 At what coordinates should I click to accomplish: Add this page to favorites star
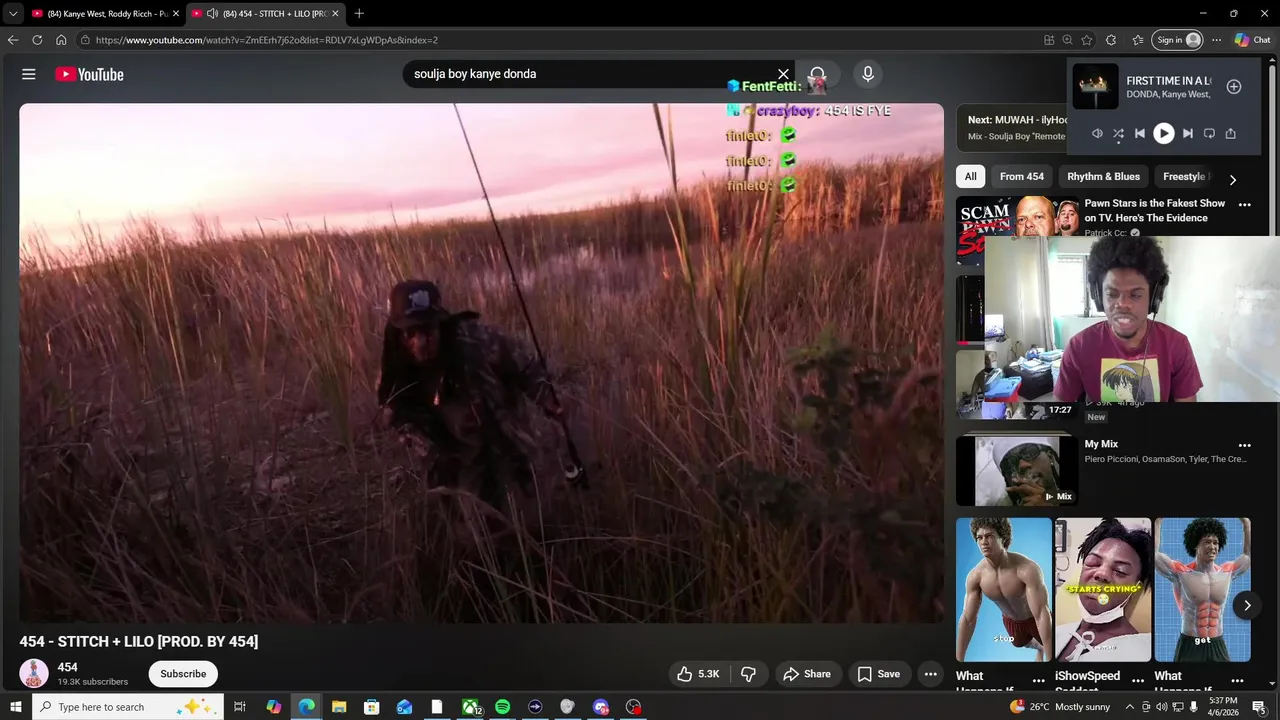coord(1087,40)
